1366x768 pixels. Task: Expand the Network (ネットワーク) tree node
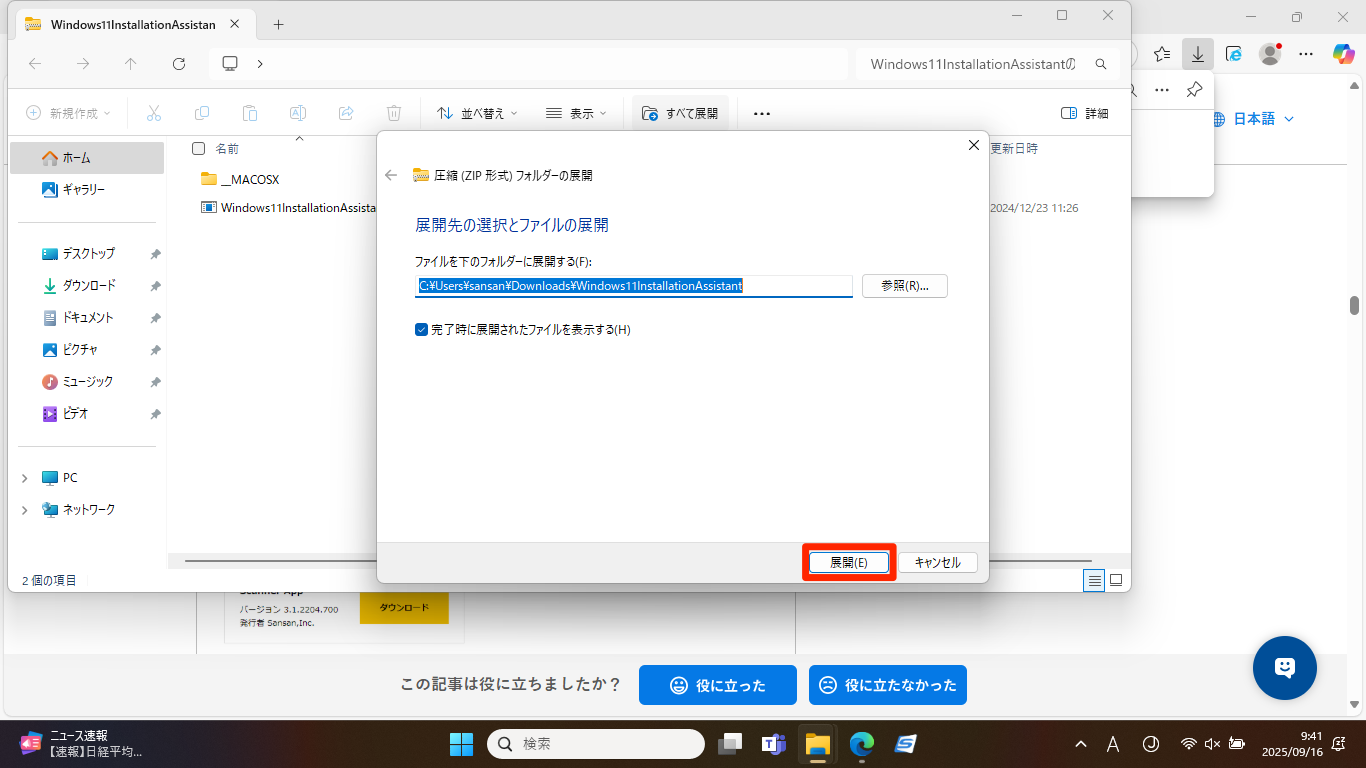point(25,510)
